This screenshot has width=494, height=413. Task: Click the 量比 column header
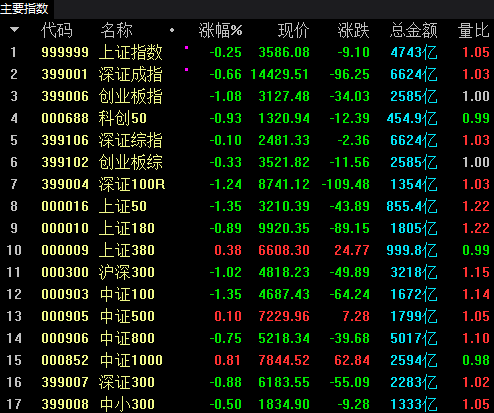pyautogui.click(x=474, y=30)
